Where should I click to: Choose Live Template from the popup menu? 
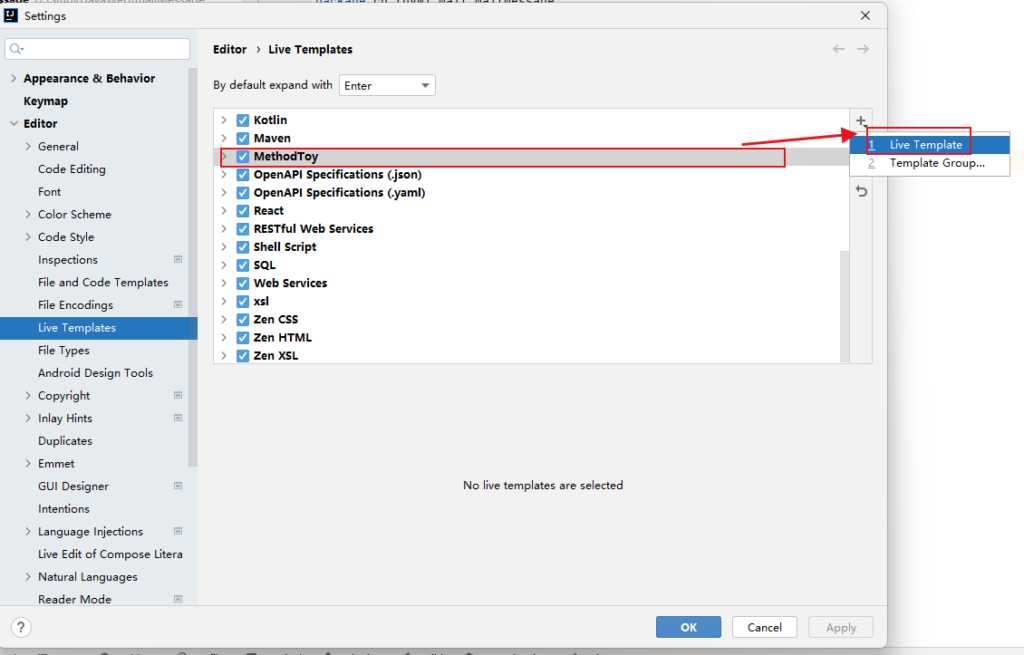(926, 145)
